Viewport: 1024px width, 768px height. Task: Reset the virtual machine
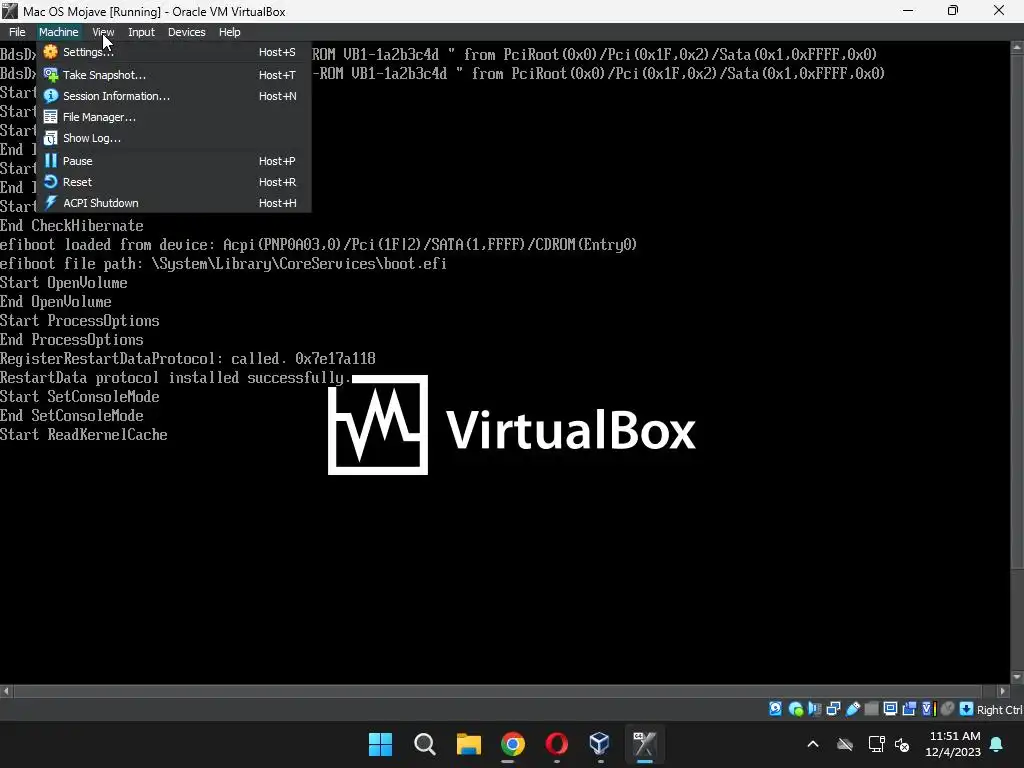click(173, 182)
